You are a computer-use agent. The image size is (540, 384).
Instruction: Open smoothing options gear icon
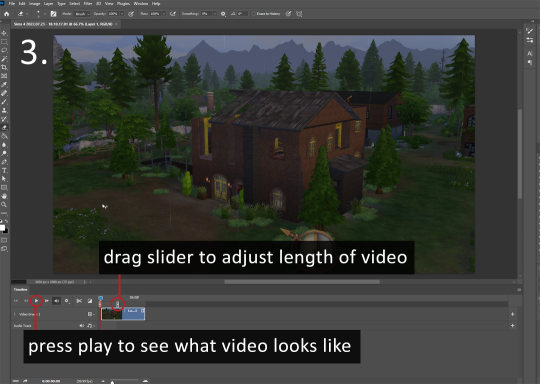223,14
